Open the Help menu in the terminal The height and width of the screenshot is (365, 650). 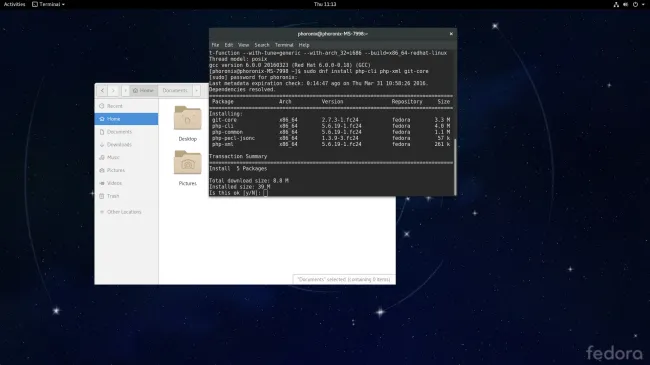pos(304,45)
